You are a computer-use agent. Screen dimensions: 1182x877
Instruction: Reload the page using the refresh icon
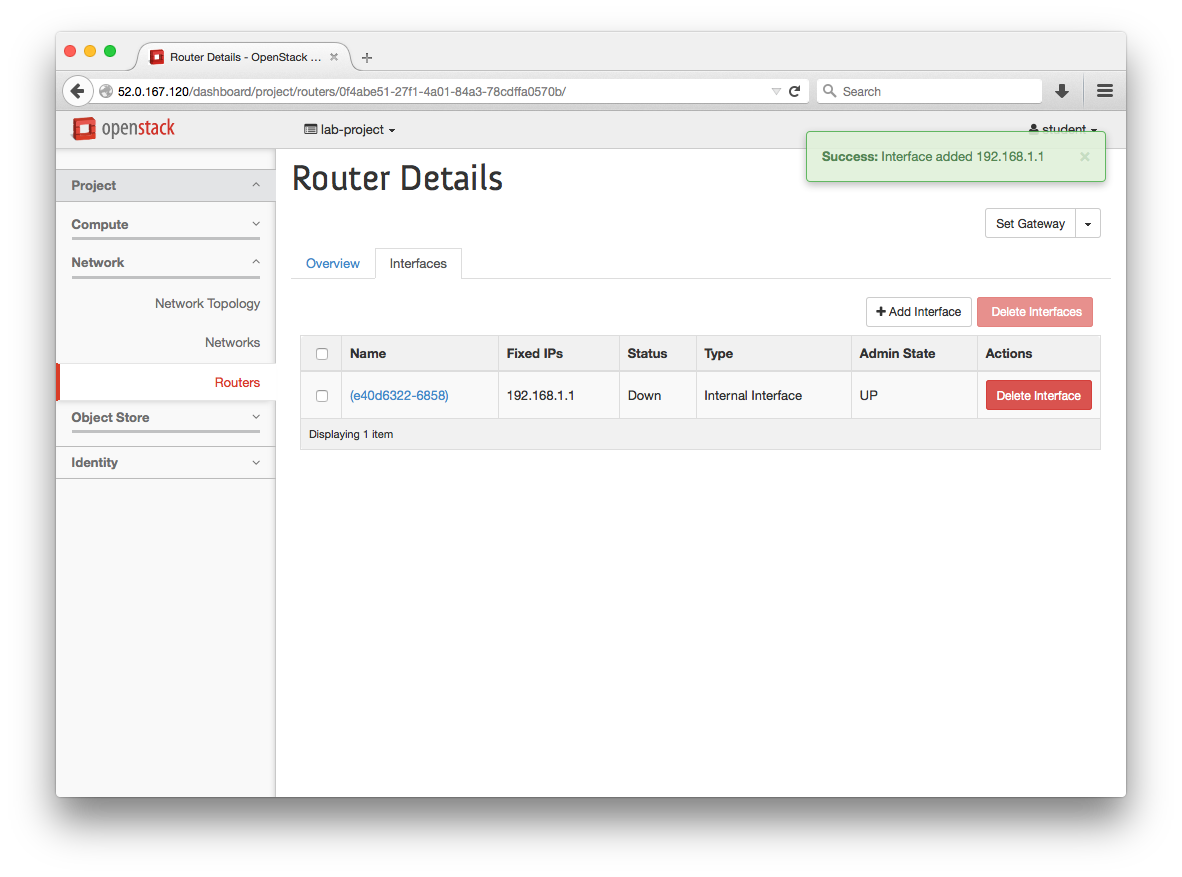click(795, 90)
